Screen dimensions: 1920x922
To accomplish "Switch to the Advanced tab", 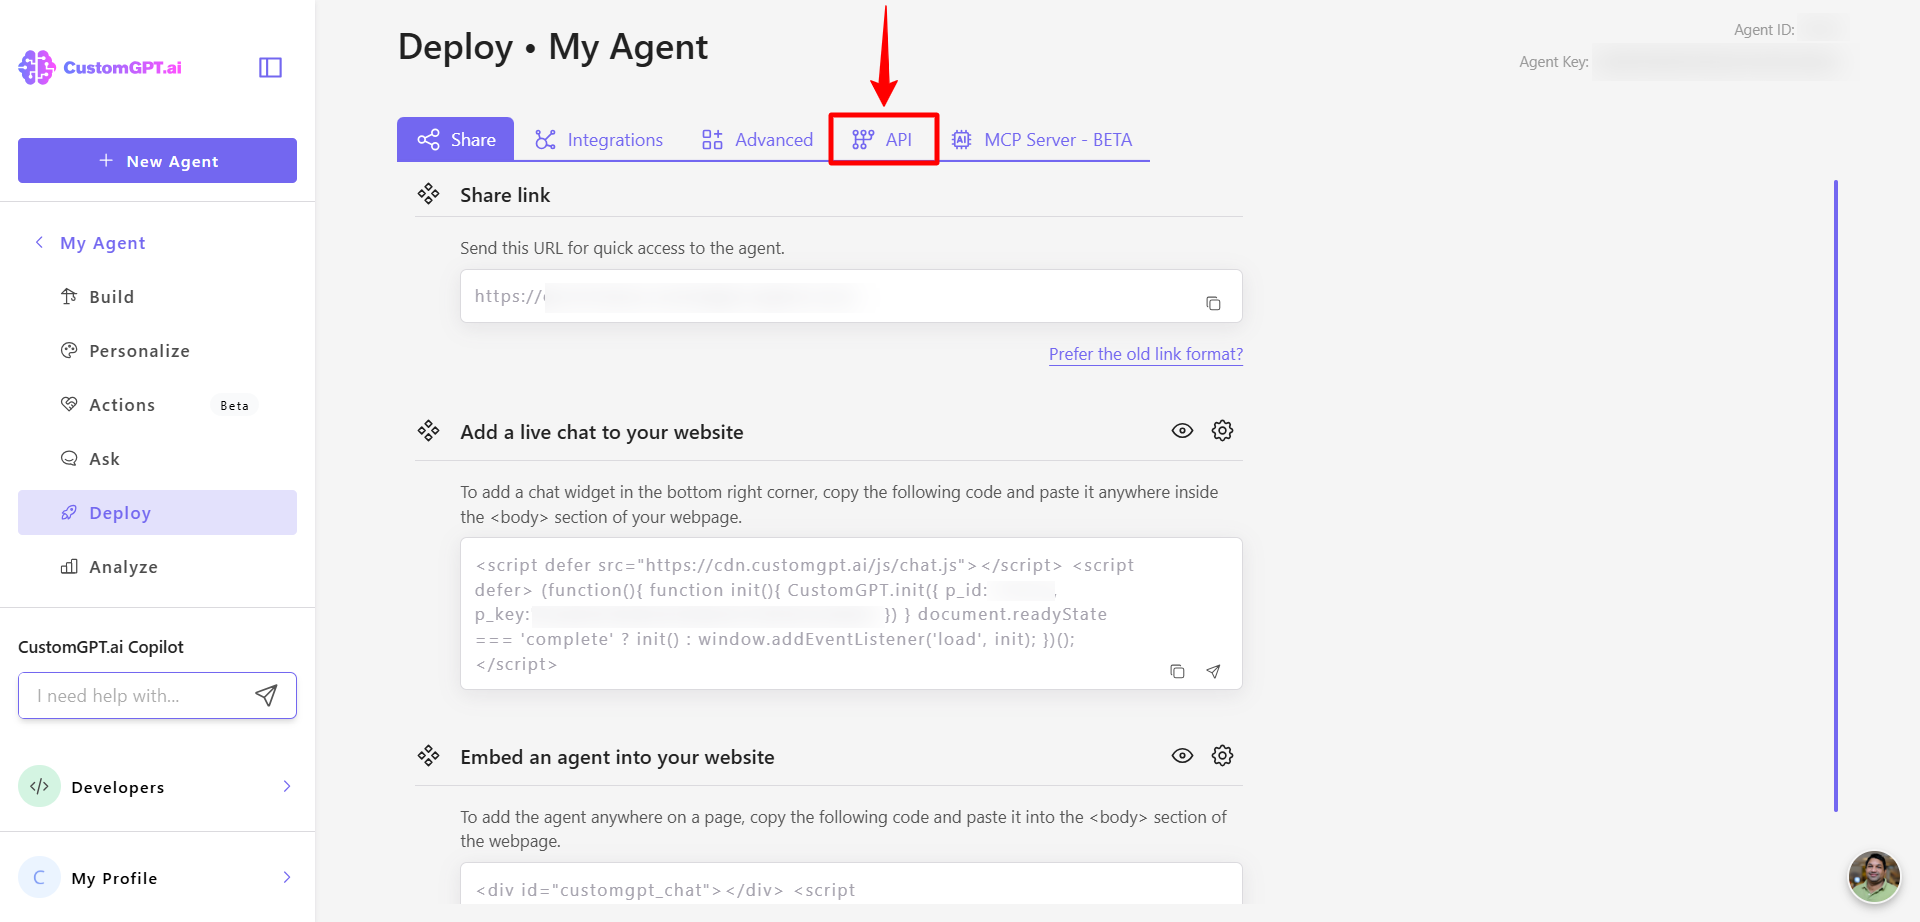I will point(757,139).
